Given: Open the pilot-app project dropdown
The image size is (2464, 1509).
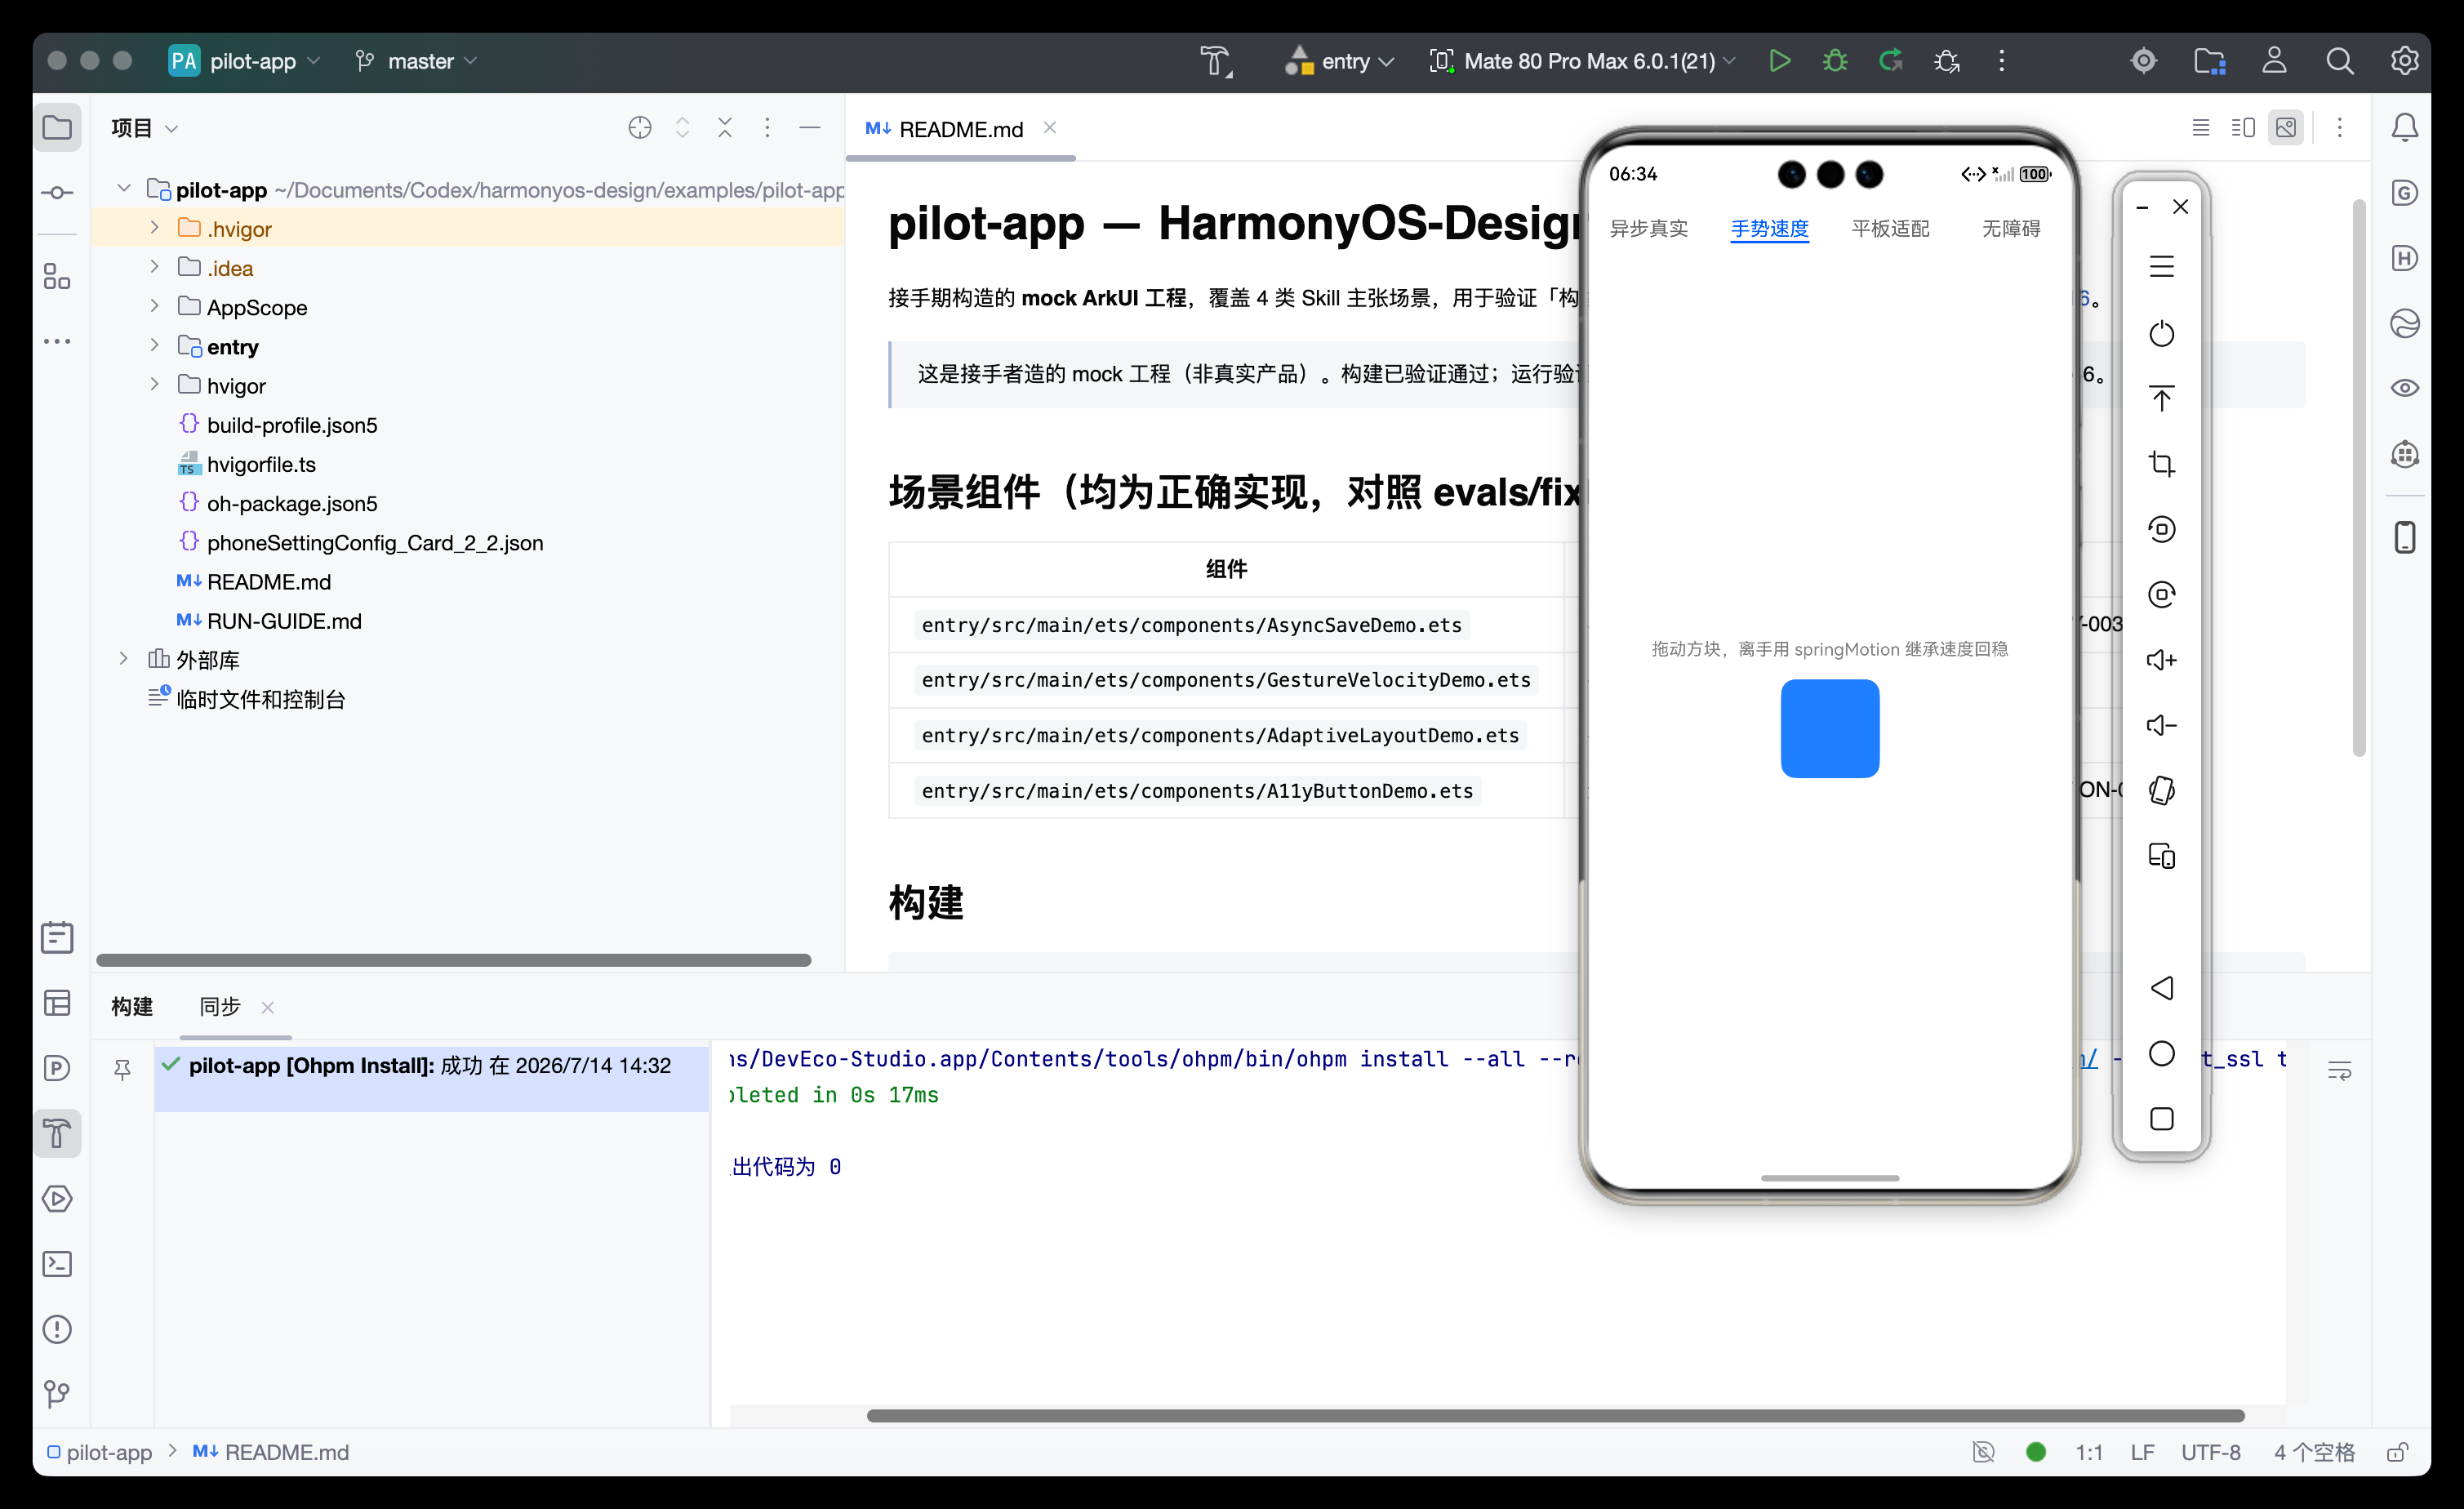Looking at the screenshot, I should click(246, 61).
